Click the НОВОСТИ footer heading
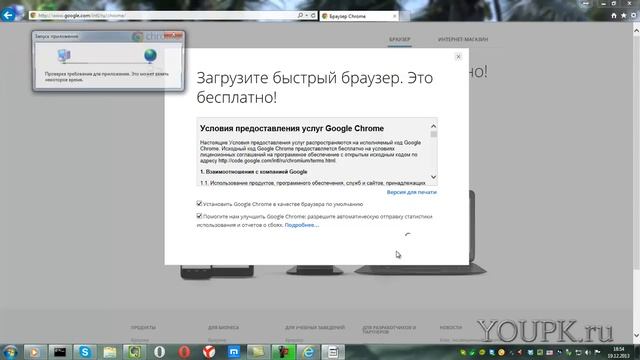Screen dimensions: 640x360 451,328
